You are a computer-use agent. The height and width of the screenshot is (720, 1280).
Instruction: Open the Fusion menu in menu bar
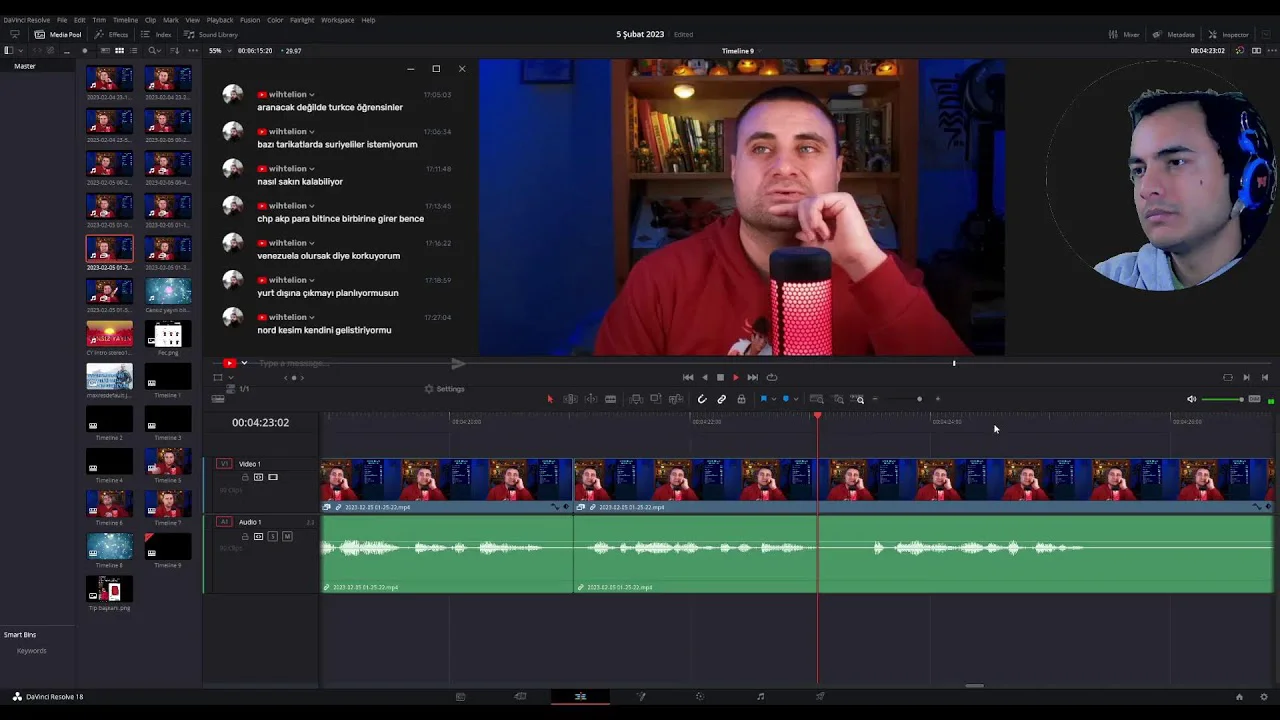pyautogui.click(x=250, y=20)
